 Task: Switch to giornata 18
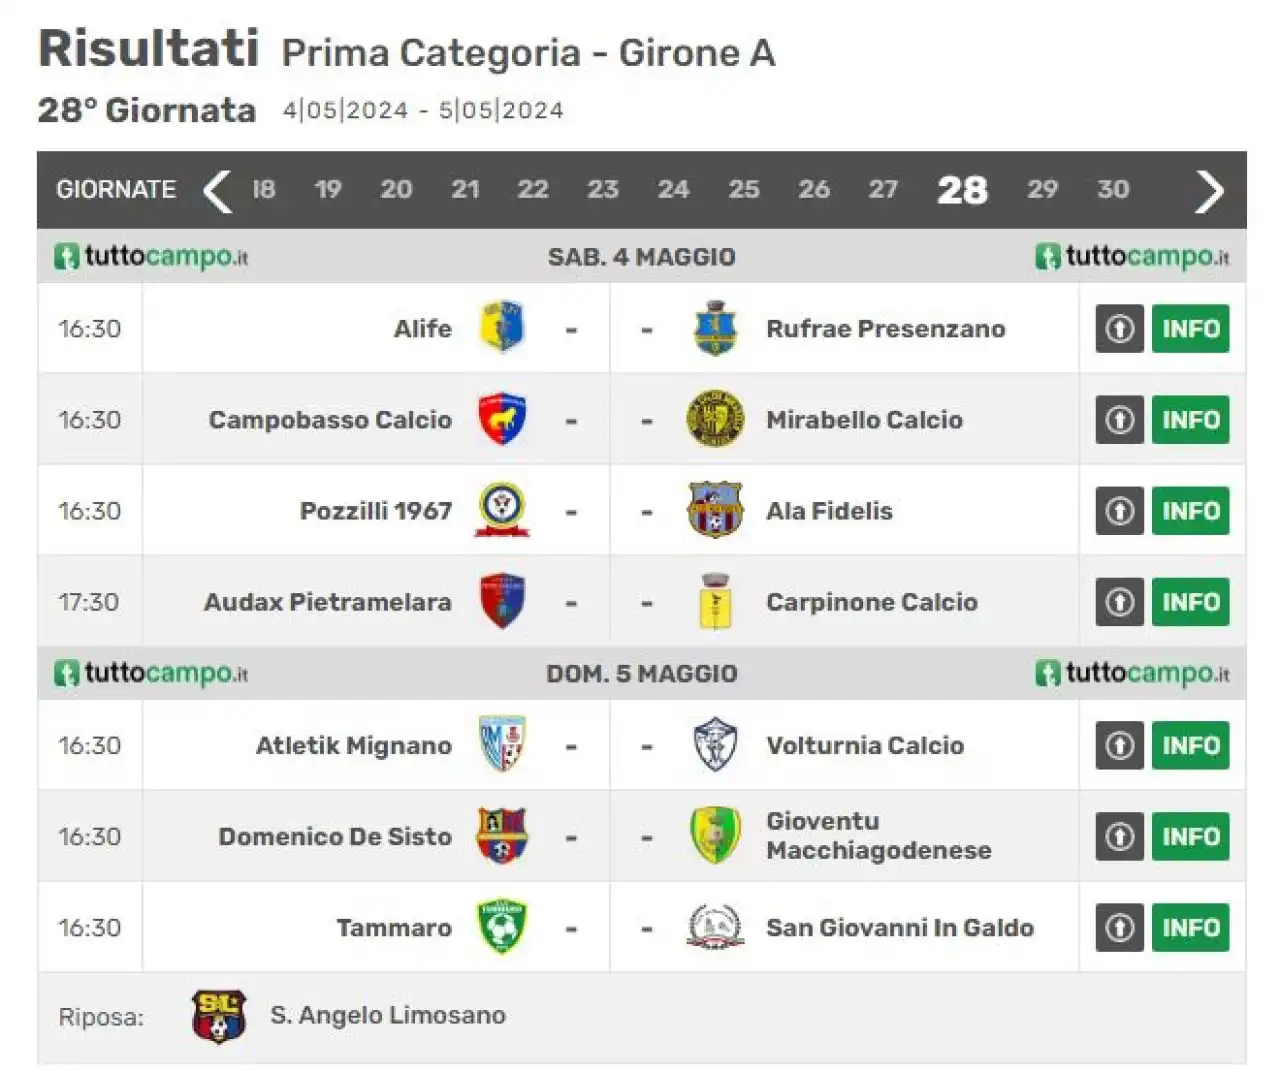click(x=263, y=190)
